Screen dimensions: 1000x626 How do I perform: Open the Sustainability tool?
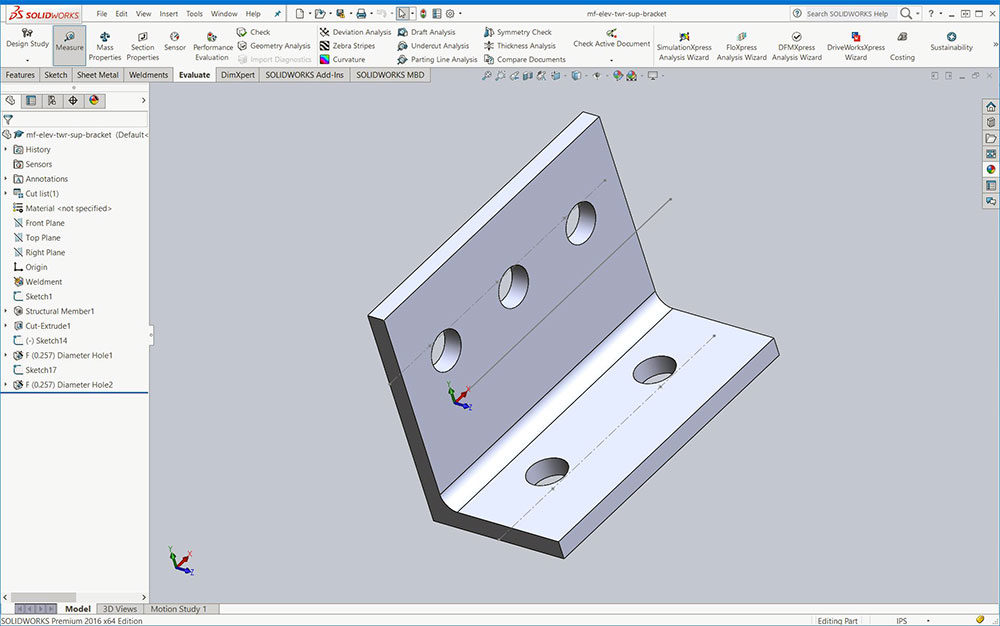coord(951,42)
